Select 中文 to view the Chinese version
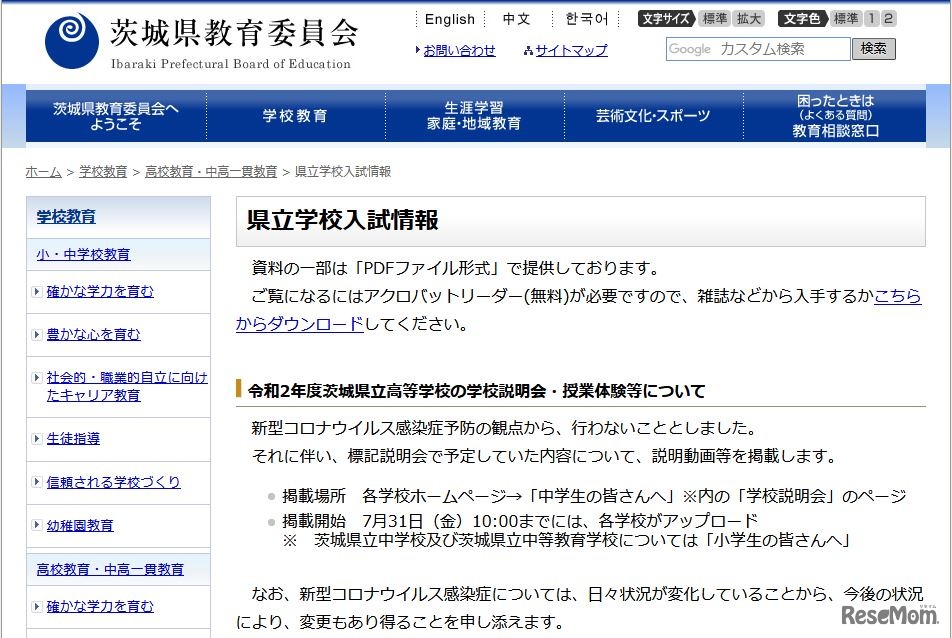The height and width of the screenshot is (638, 952). (x=516, y=19)
